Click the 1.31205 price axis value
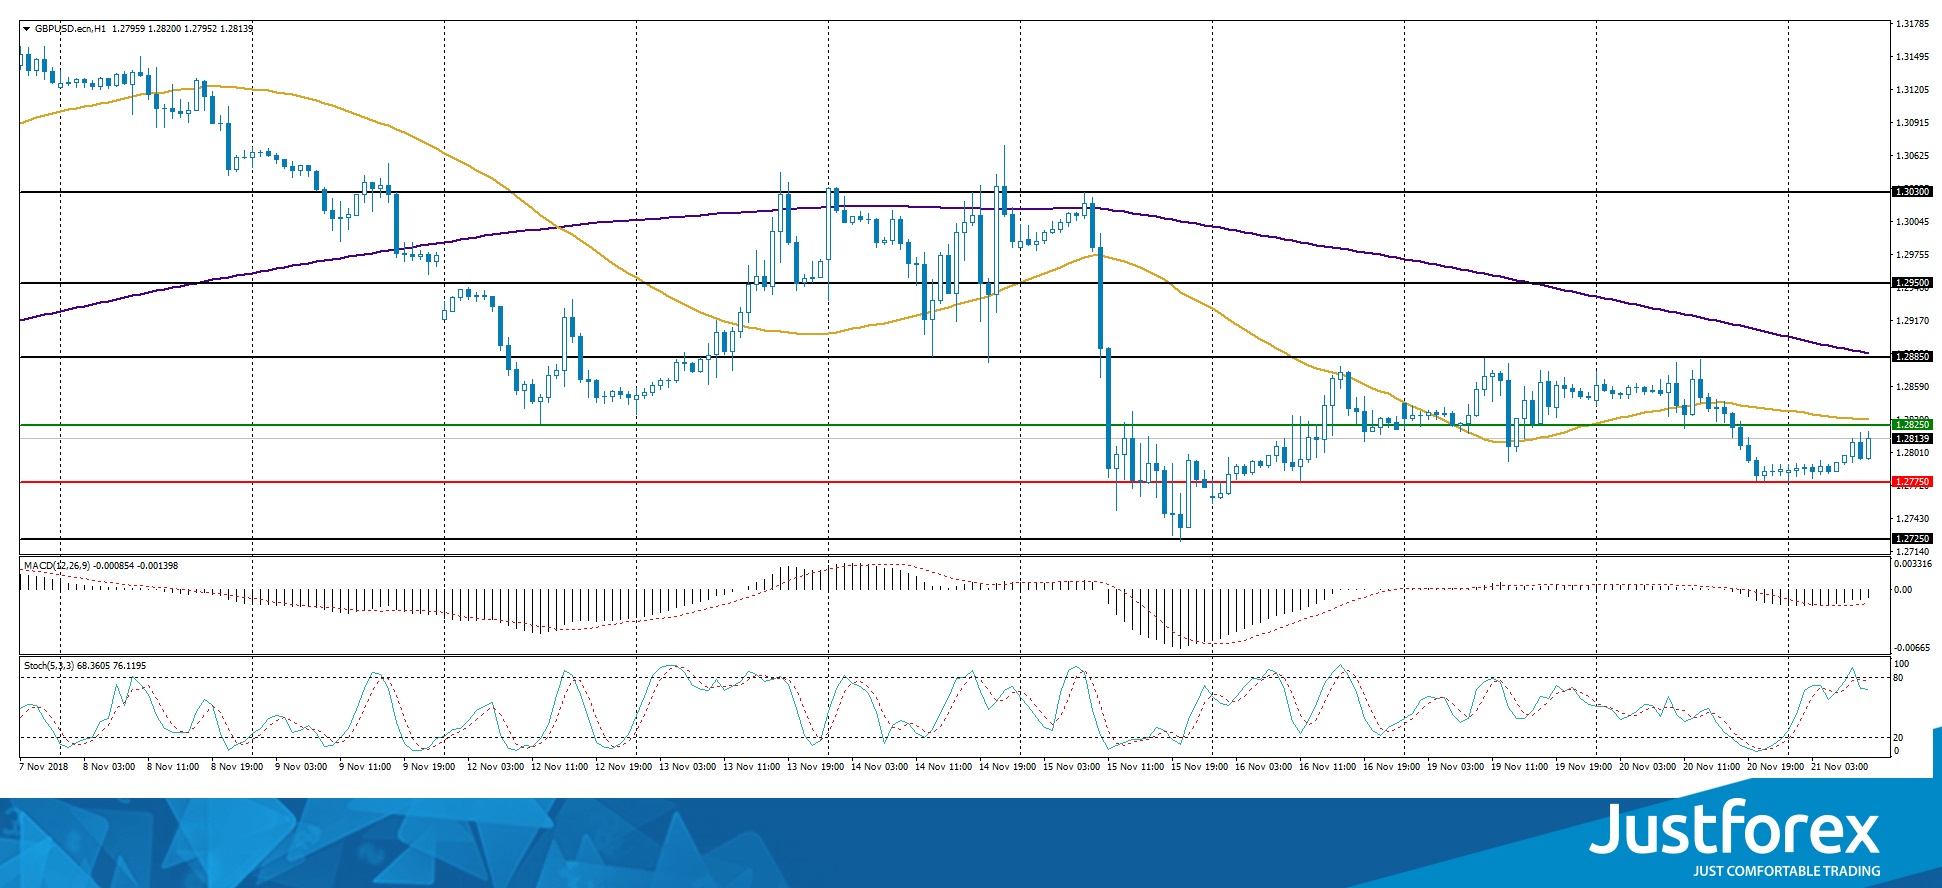 click(x=1912, y=90)
